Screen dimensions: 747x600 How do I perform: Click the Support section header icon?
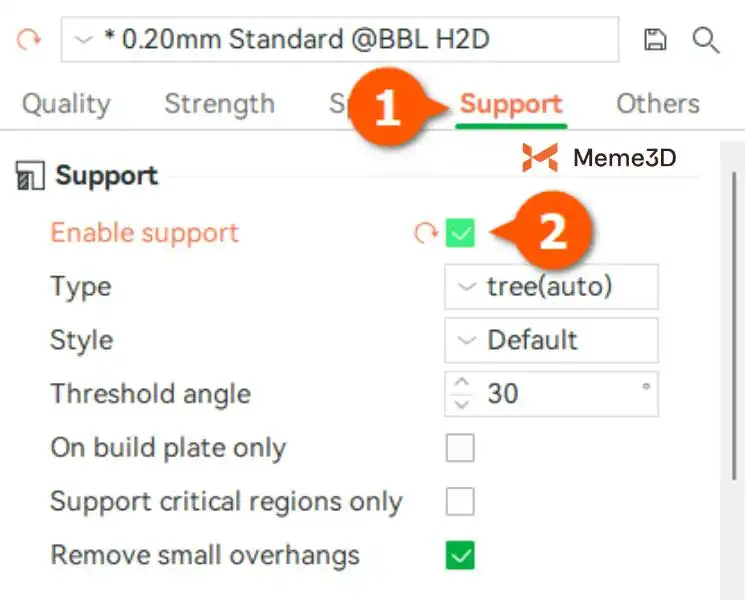(x=30, y=177)
